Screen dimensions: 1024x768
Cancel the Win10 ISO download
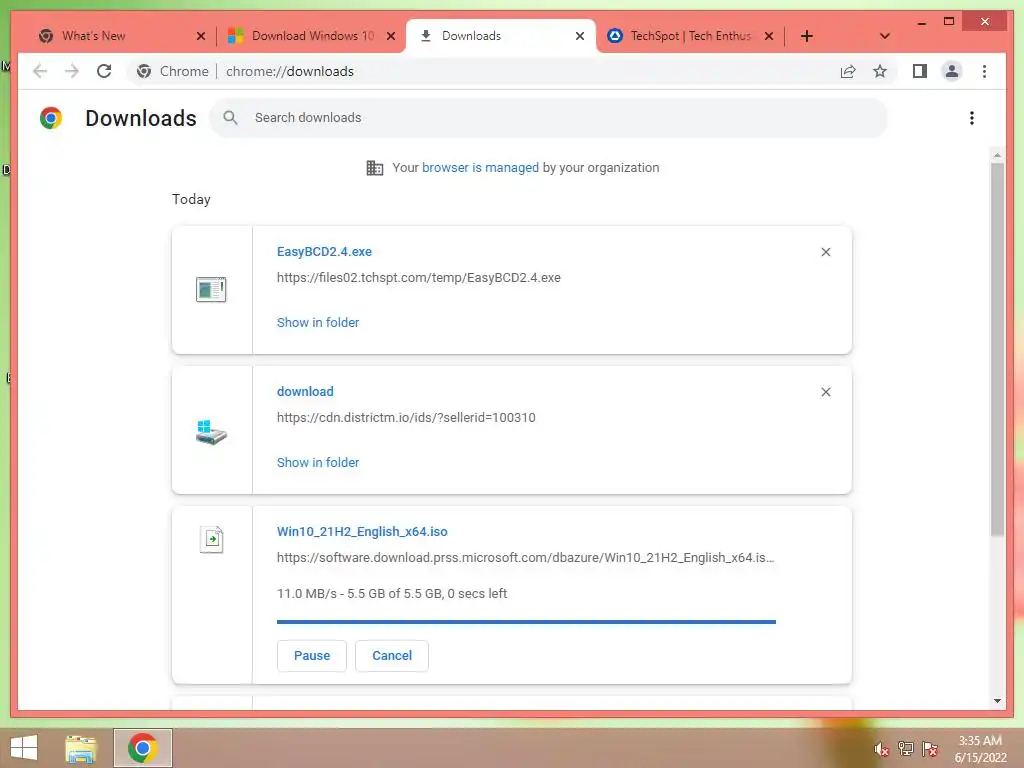[x=392, y=656]
